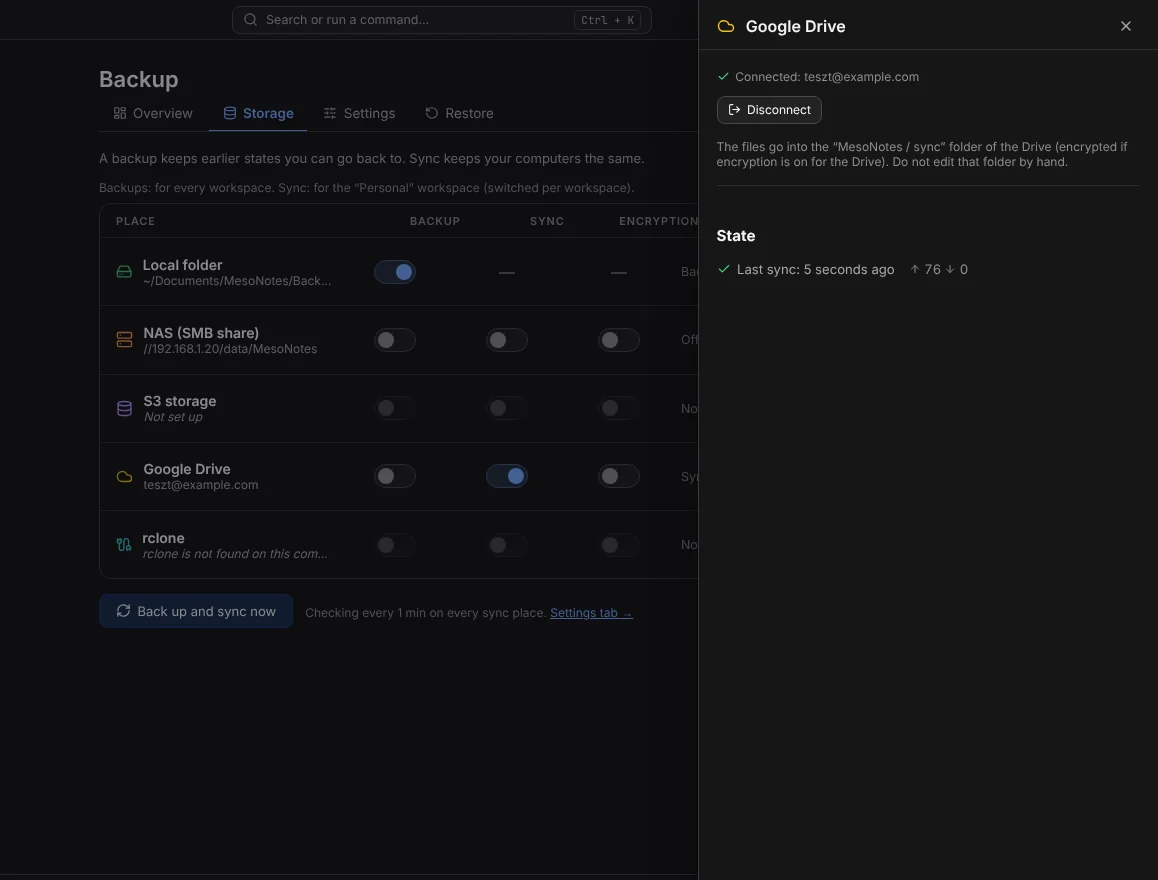Click the Overview tab grid icon
The height and width of the screenshot is (880, 1158).
[x=120, y=113]
